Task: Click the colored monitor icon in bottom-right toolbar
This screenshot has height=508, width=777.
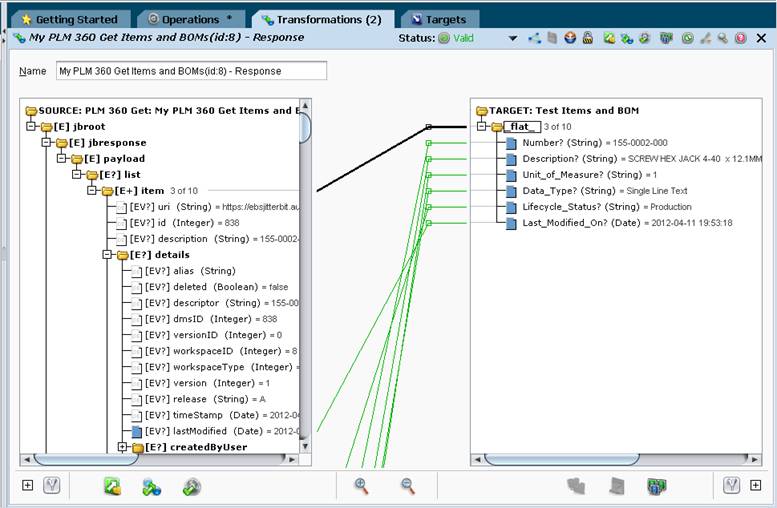Action: coord(657,486)
